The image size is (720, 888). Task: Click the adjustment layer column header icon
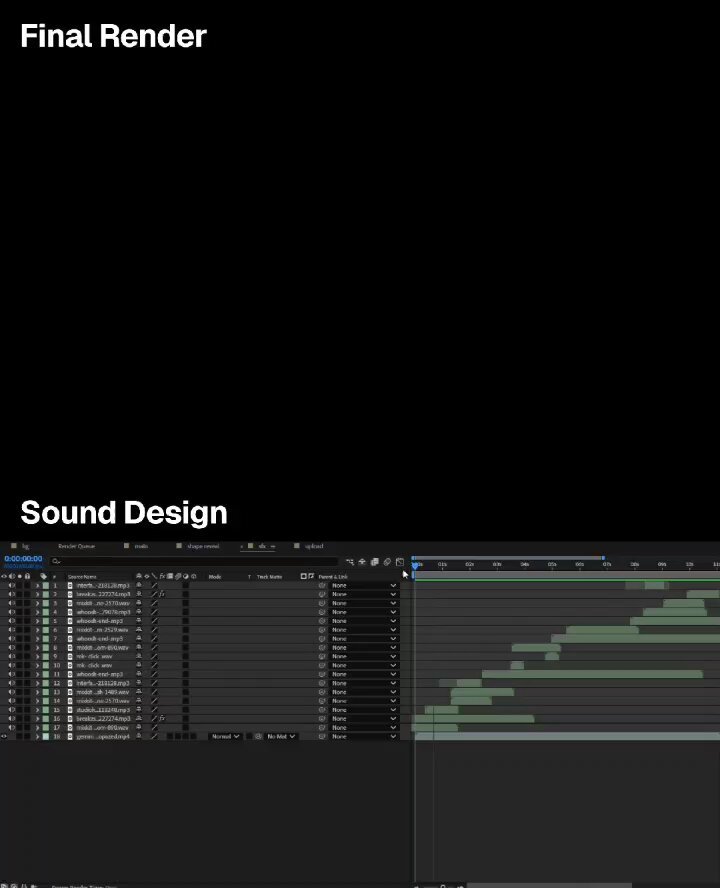pyautogui.click(x=186, y=577)
